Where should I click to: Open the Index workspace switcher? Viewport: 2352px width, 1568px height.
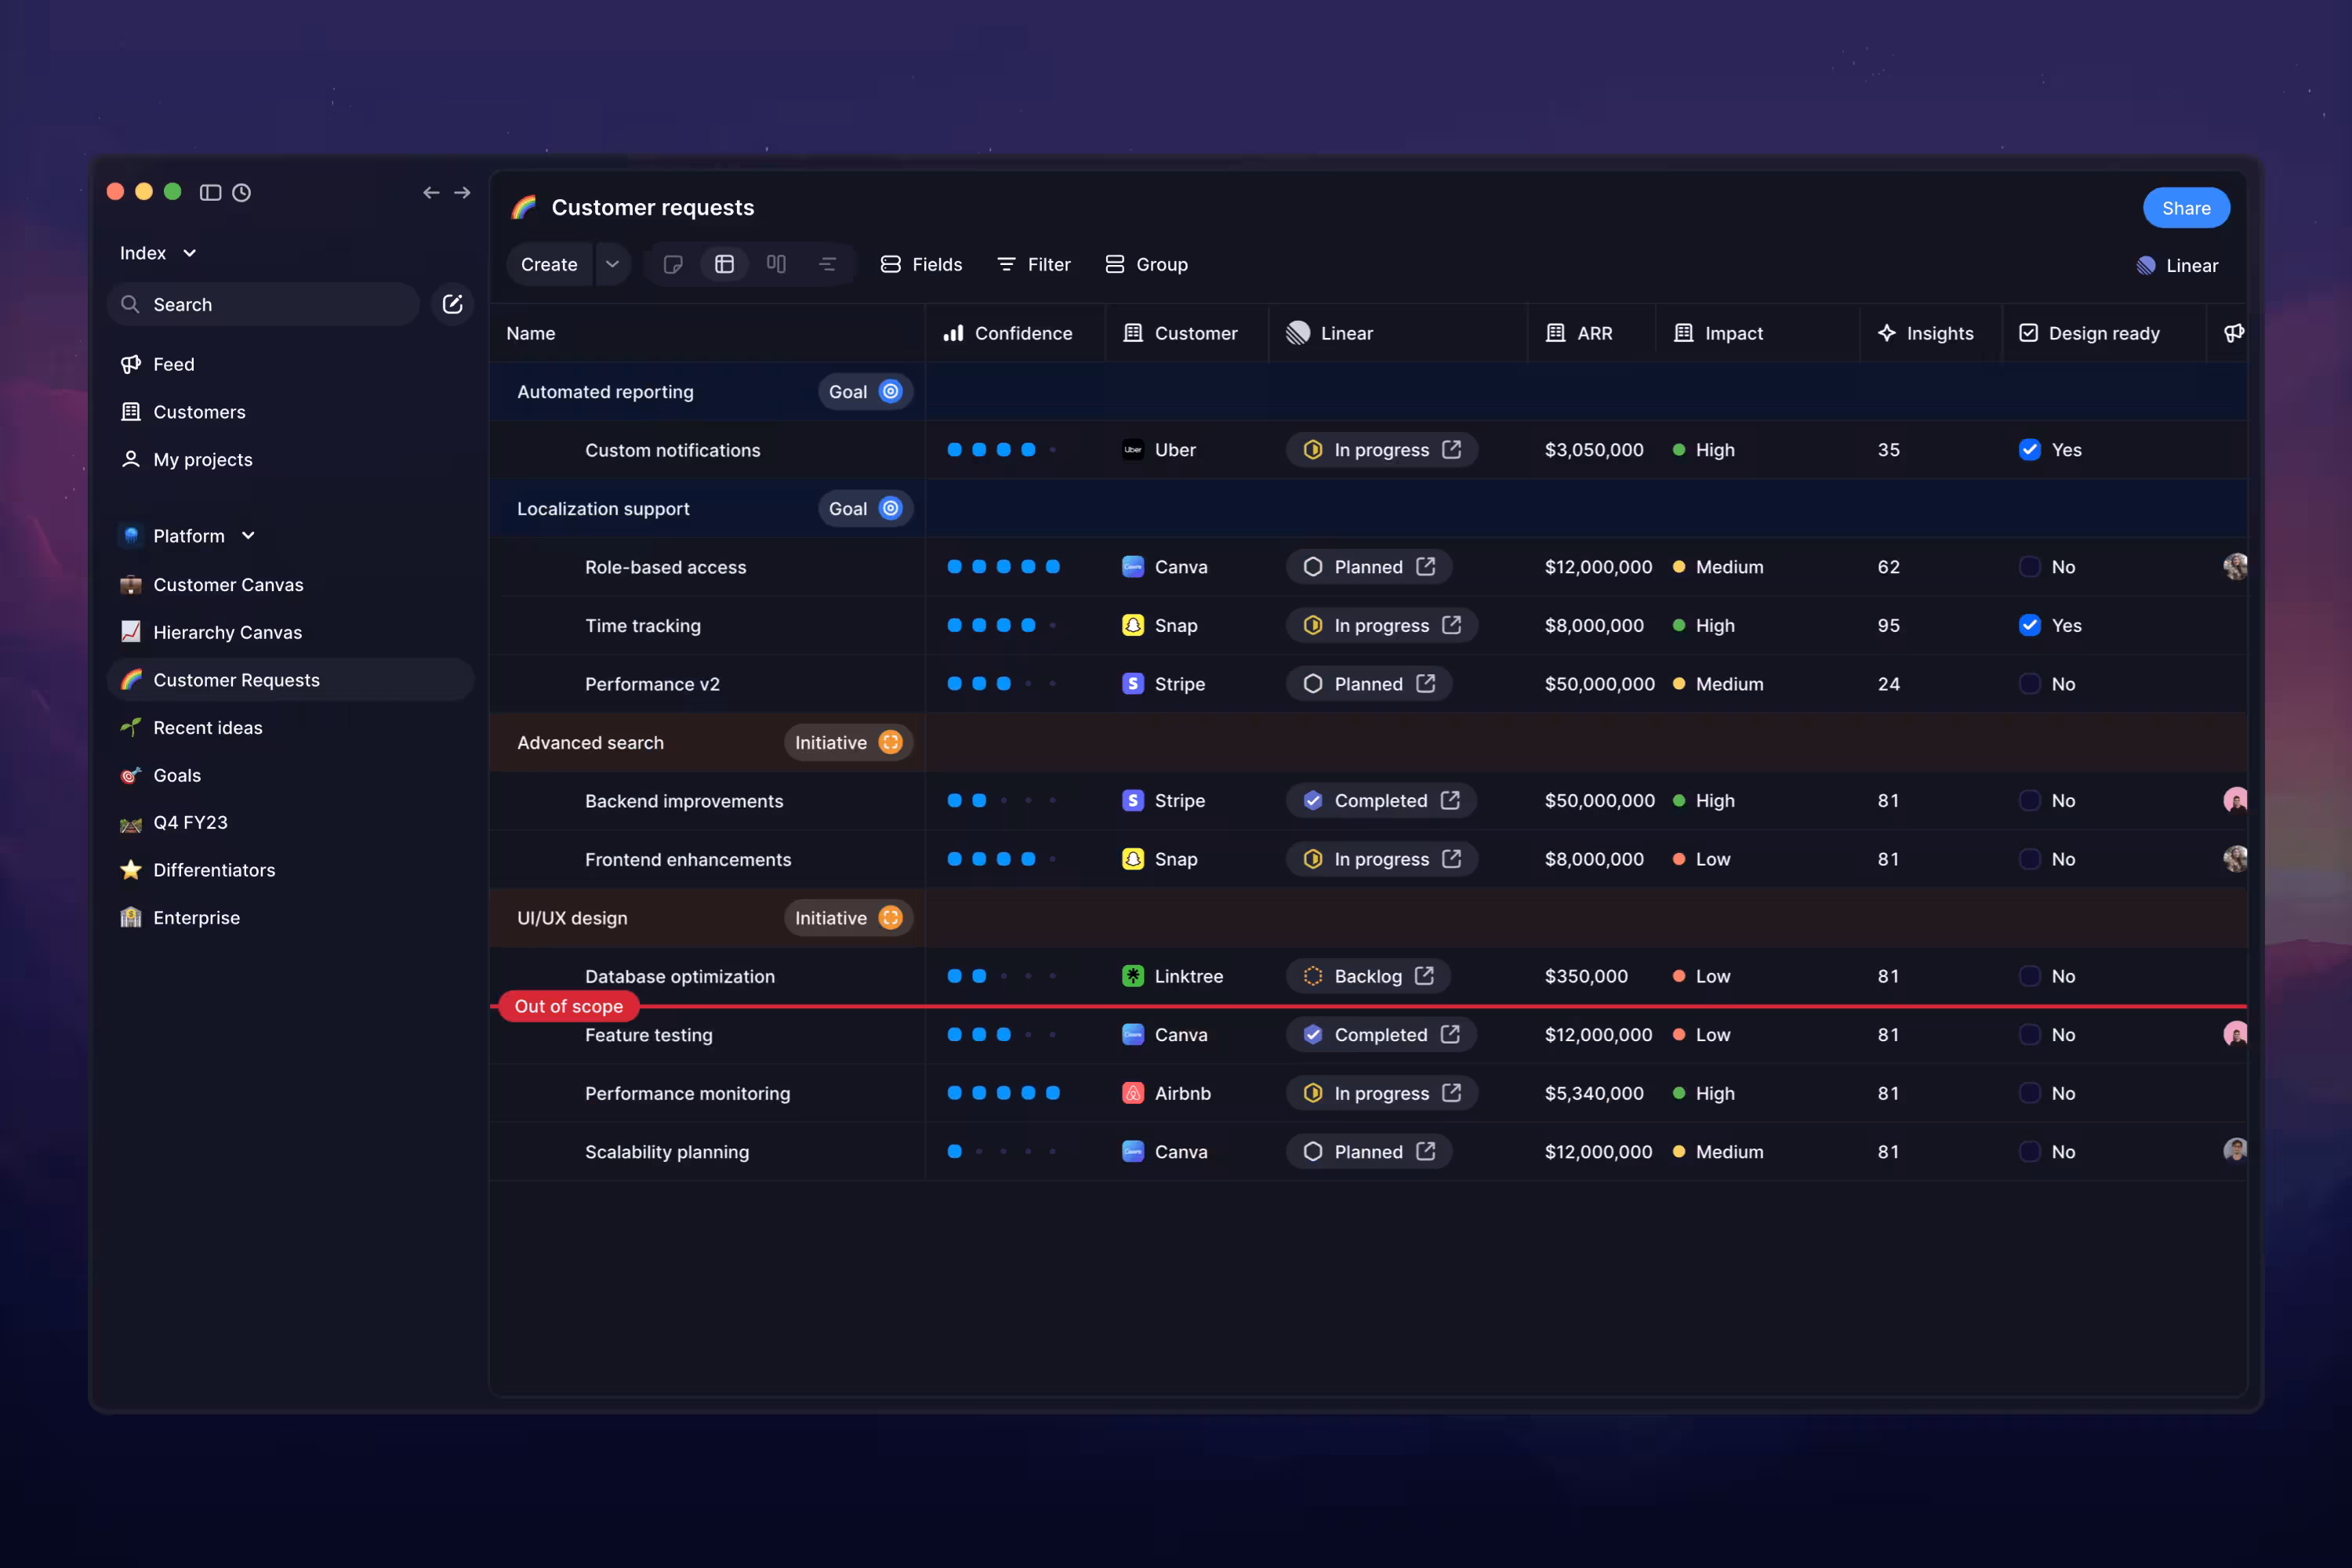tap(157, 252)
